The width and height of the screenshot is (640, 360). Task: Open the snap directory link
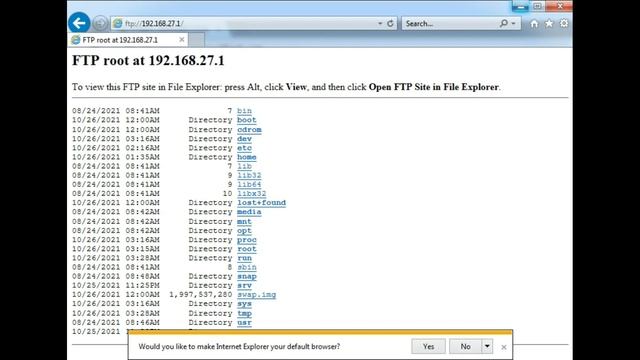247,276
